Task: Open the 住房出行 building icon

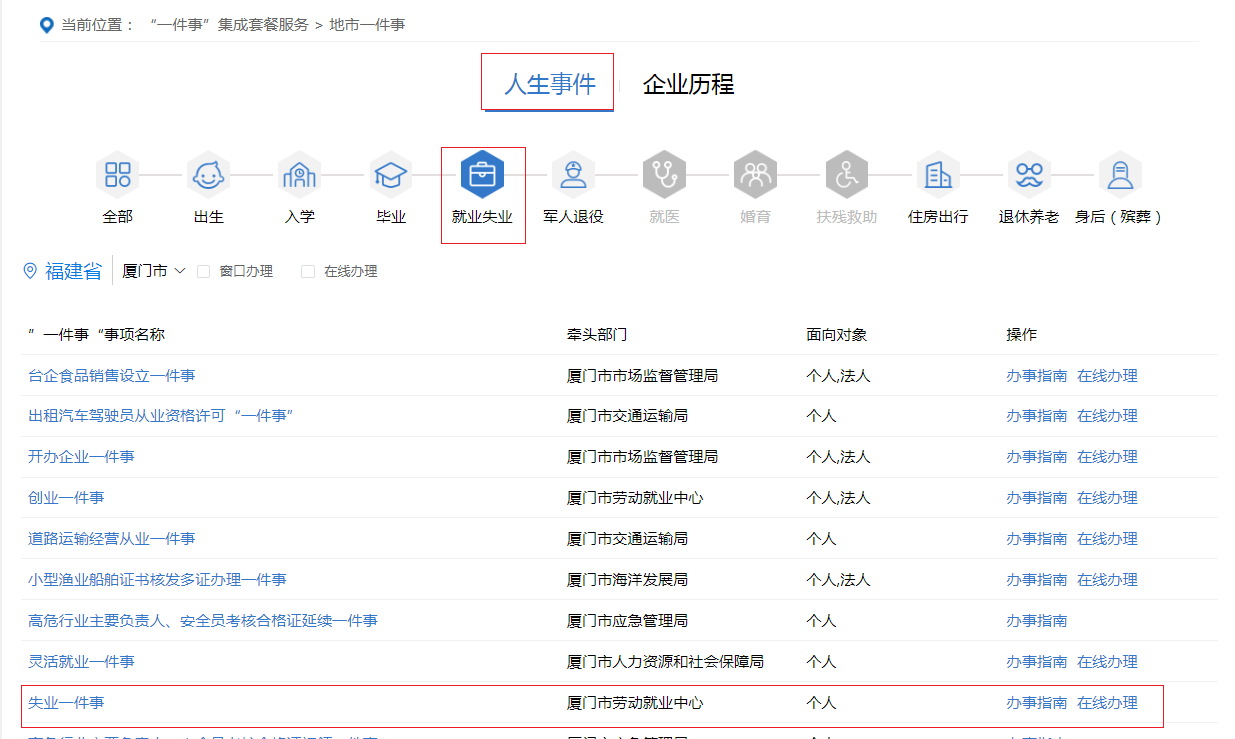Action: tap(938, 176)
